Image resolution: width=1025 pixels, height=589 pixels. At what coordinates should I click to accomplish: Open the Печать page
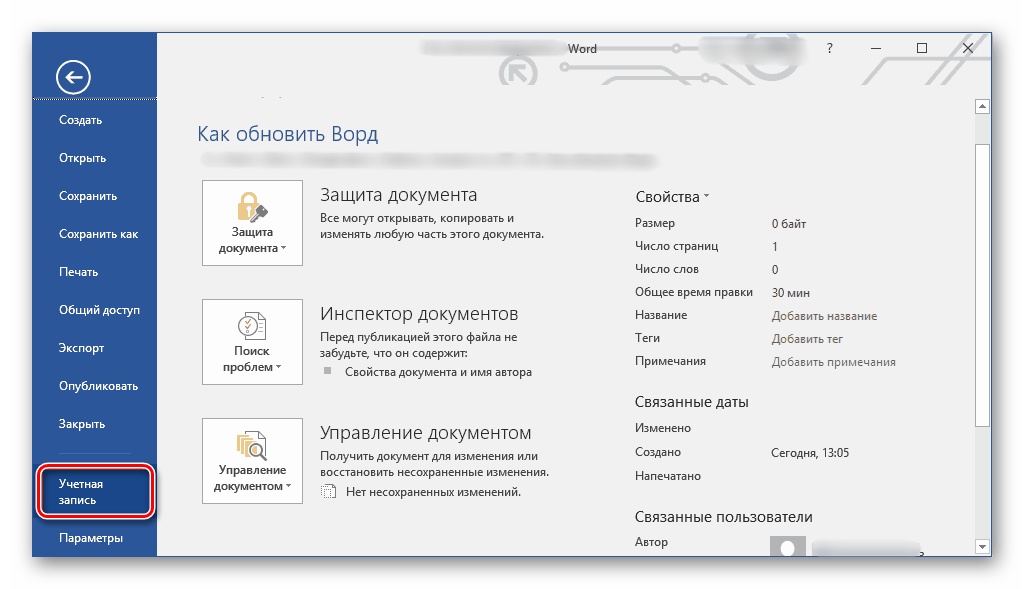78,272
